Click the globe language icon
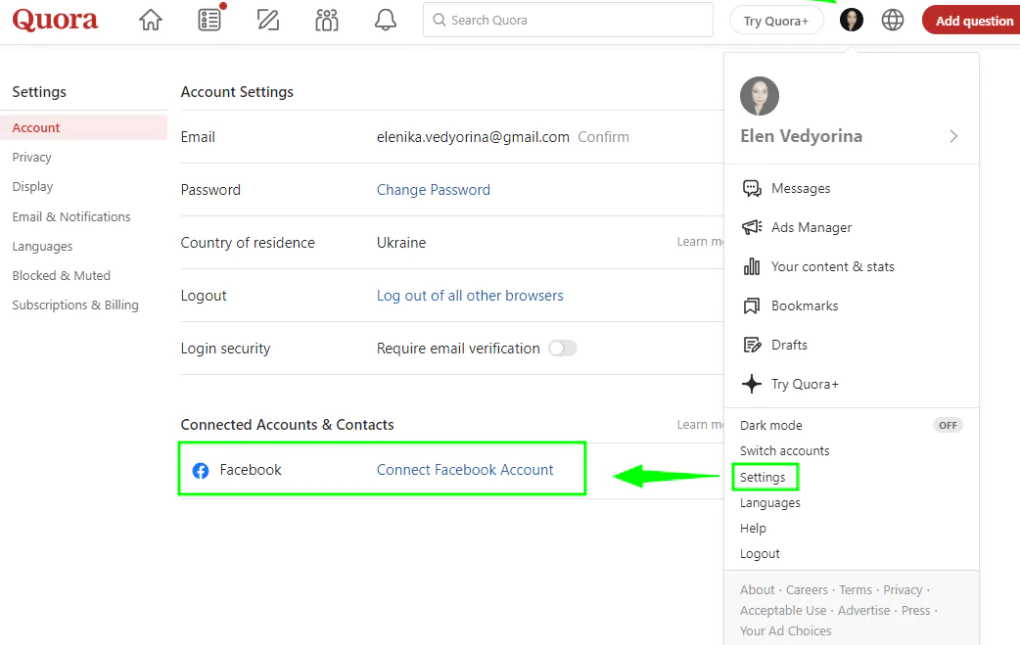Viewport: 1020px width, 645px height. 892,20
